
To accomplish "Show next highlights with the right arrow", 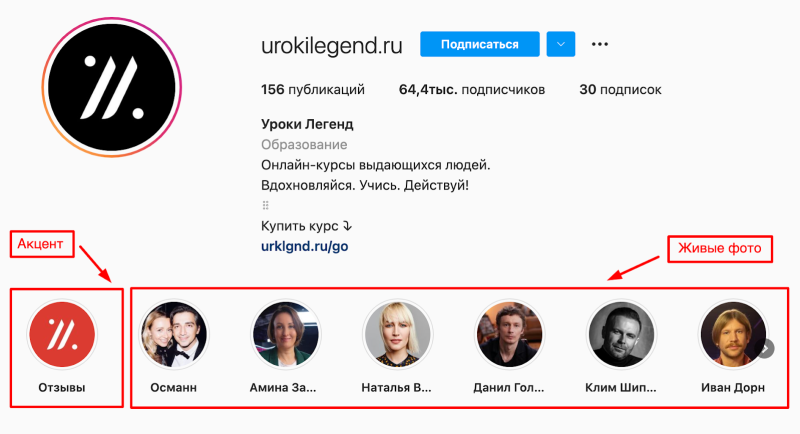I will [766, 349].
